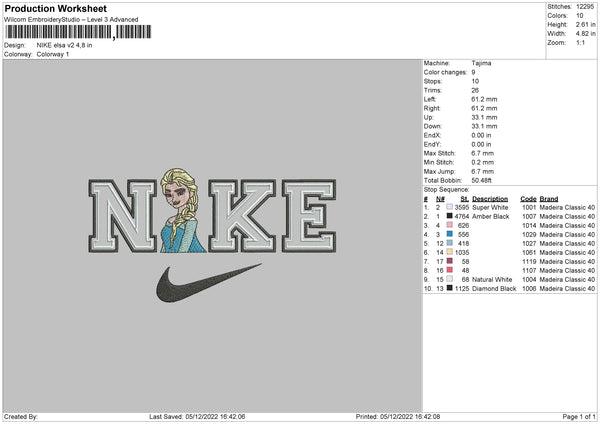Click the 'EndX:' label
Viewport: 600px width, 424px height.
pos(432,135)
